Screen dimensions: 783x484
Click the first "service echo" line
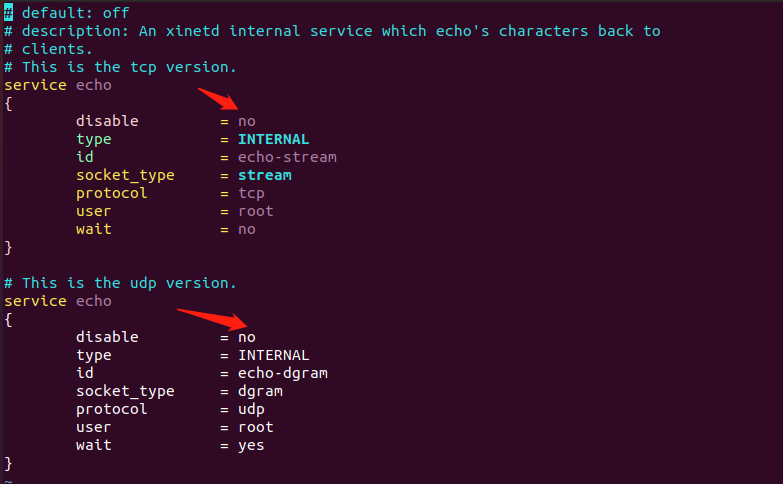58,85
